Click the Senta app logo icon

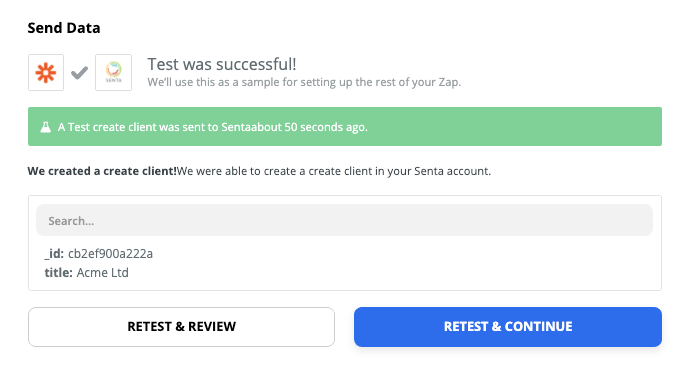pyautogui.click(x=113, y=73)
